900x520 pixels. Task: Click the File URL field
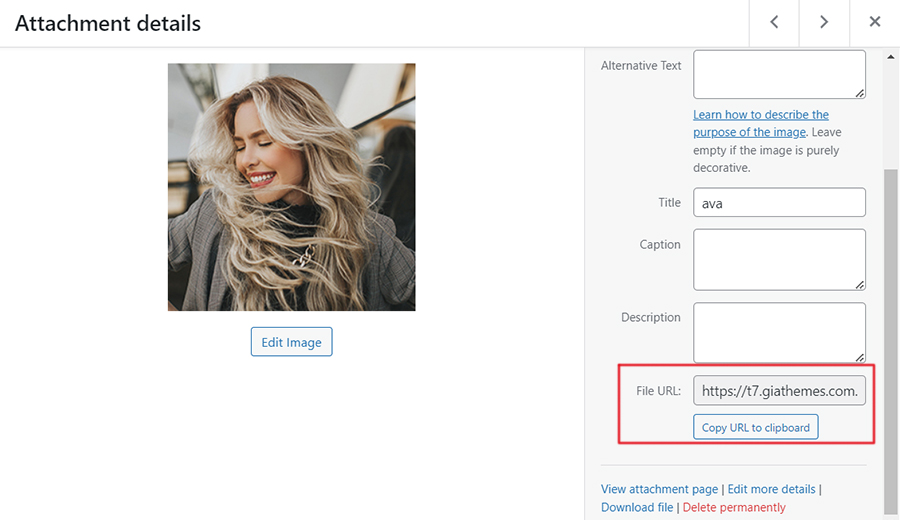[778, 391]
